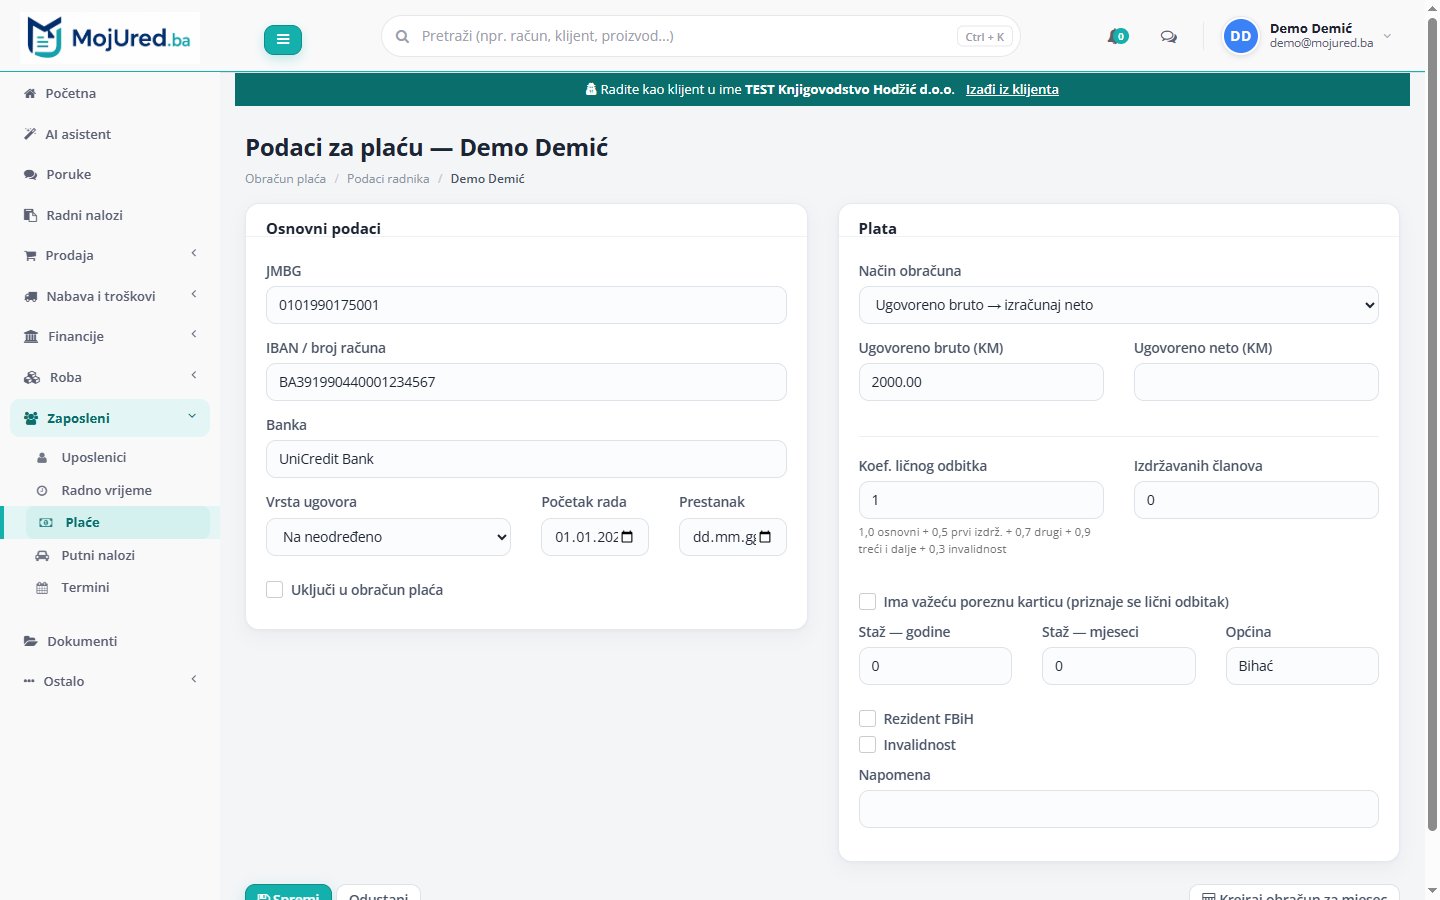The width and height of the screenshot is (1440, 900).
Task: Open the user account dropdown arrow
Action: [x=1387, y=36]
